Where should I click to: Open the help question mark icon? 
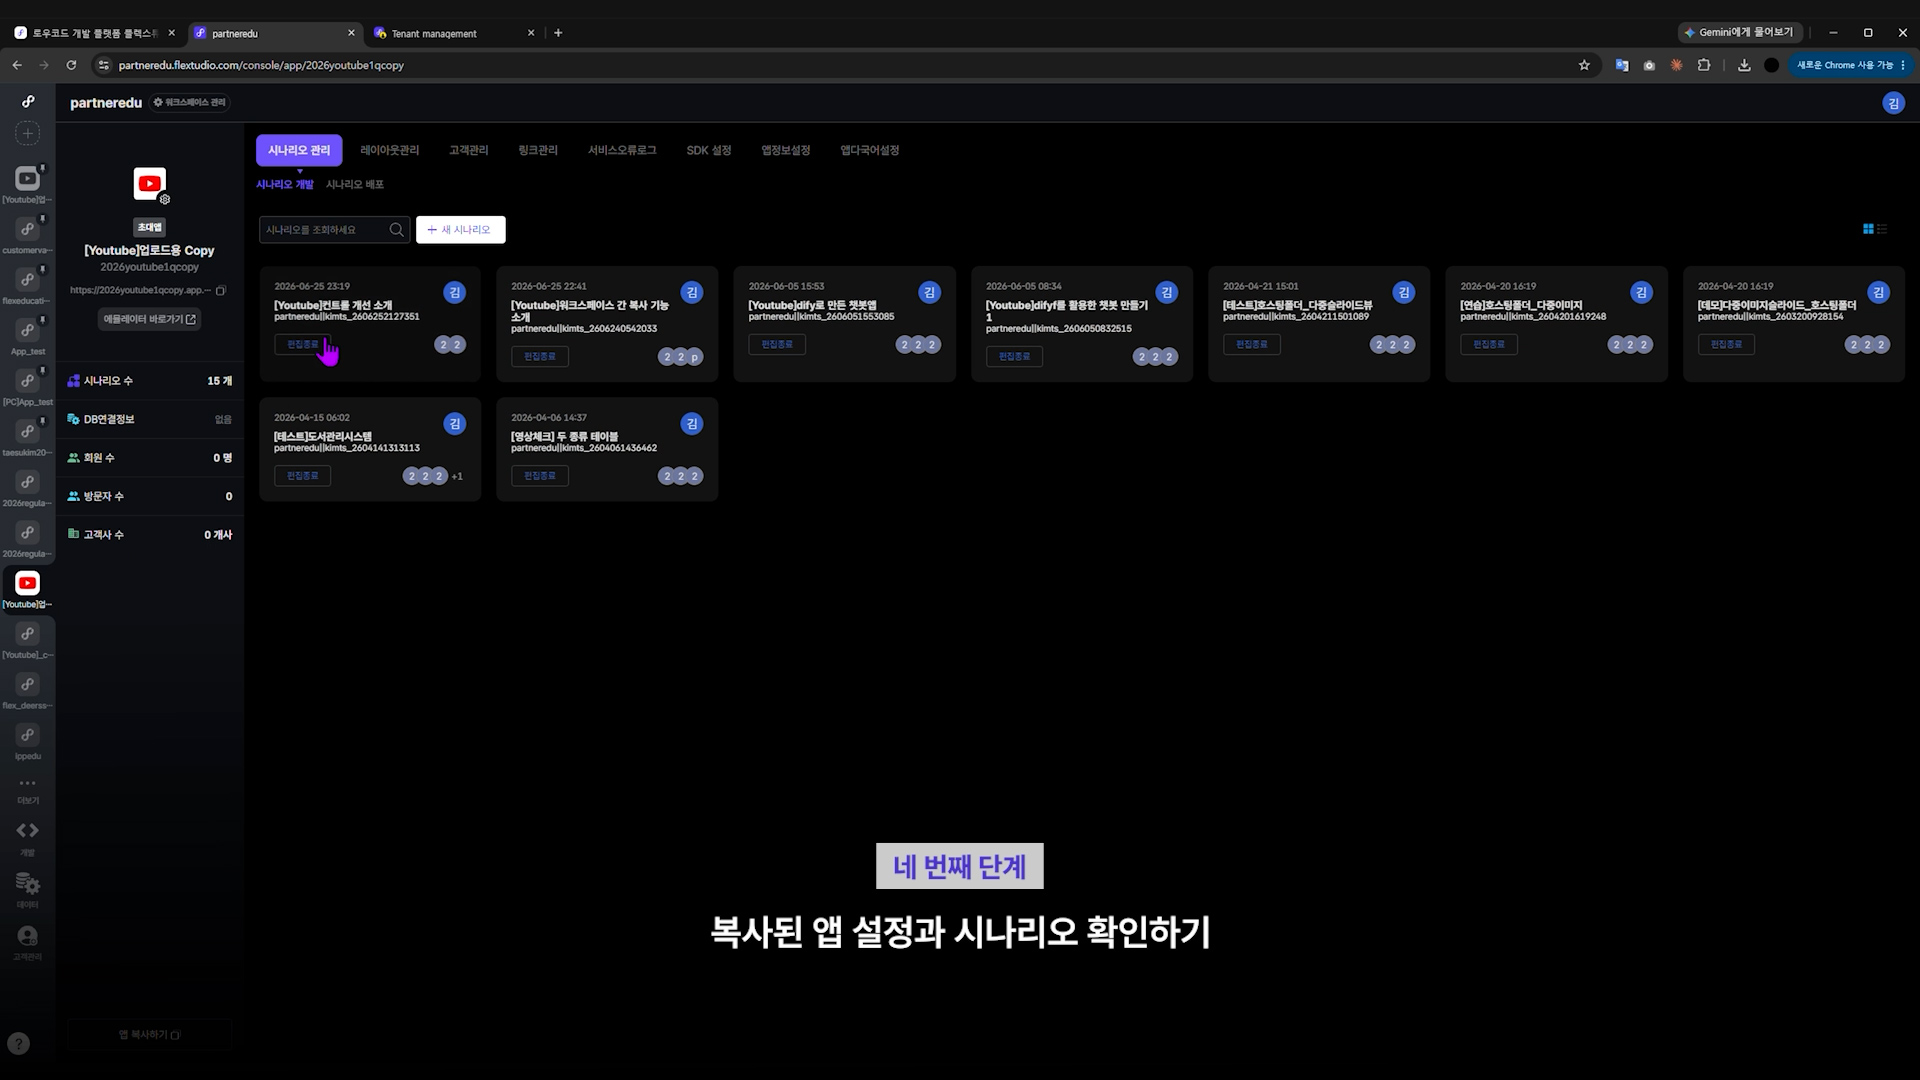[19, 1043]
